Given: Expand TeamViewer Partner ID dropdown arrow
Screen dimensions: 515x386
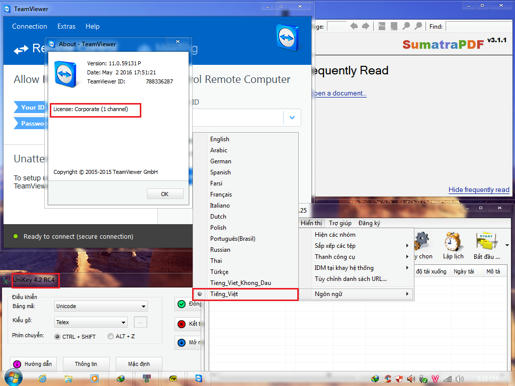Looking at the screenshot, I should coord(292,117).
